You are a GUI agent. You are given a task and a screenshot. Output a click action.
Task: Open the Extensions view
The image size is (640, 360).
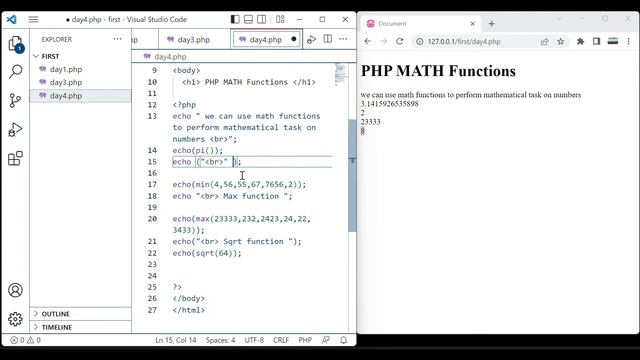click(x=15, y=158)
